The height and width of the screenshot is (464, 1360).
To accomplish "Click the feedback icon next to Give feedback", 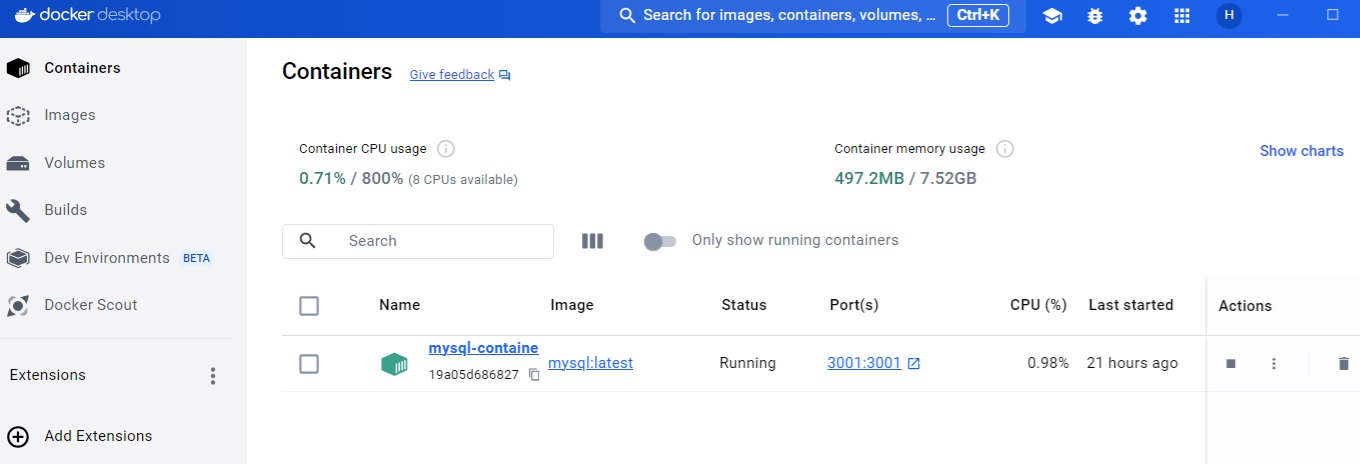I will [x=505, y=75].
